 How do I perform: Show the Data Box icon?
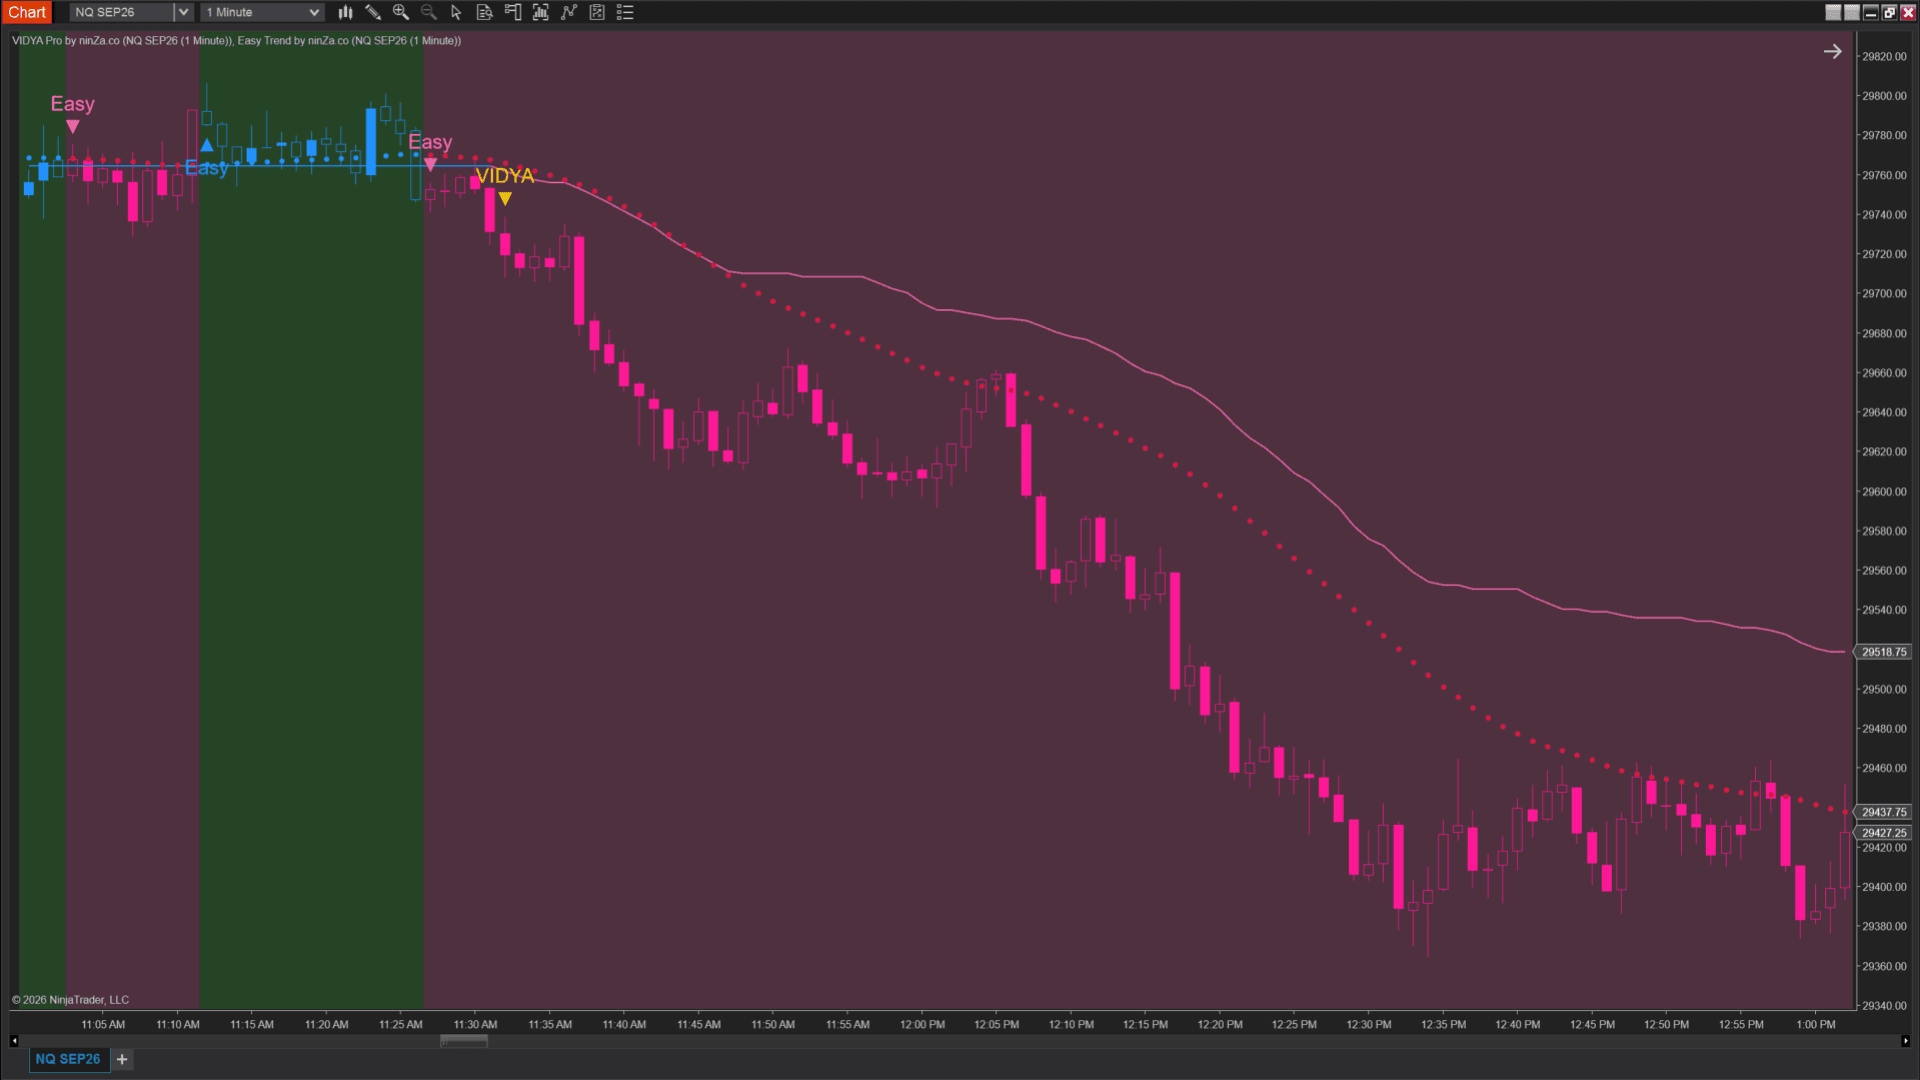pos(485,12)
